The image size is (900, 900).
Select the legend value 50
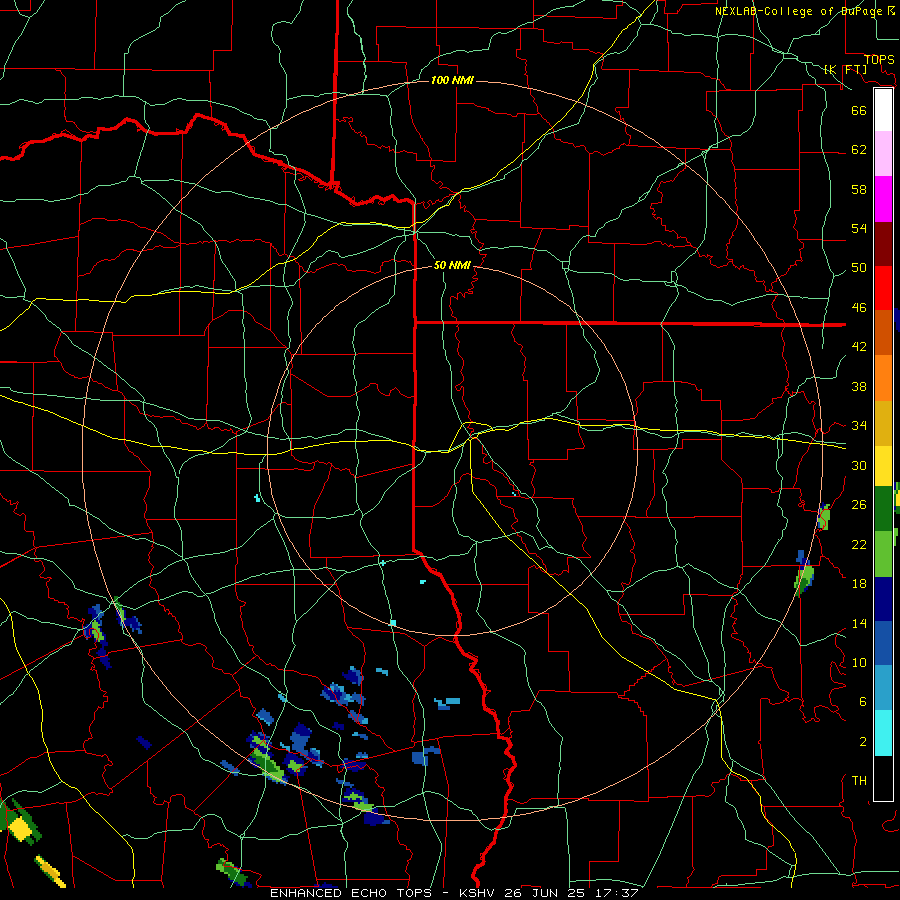point(859,268)
